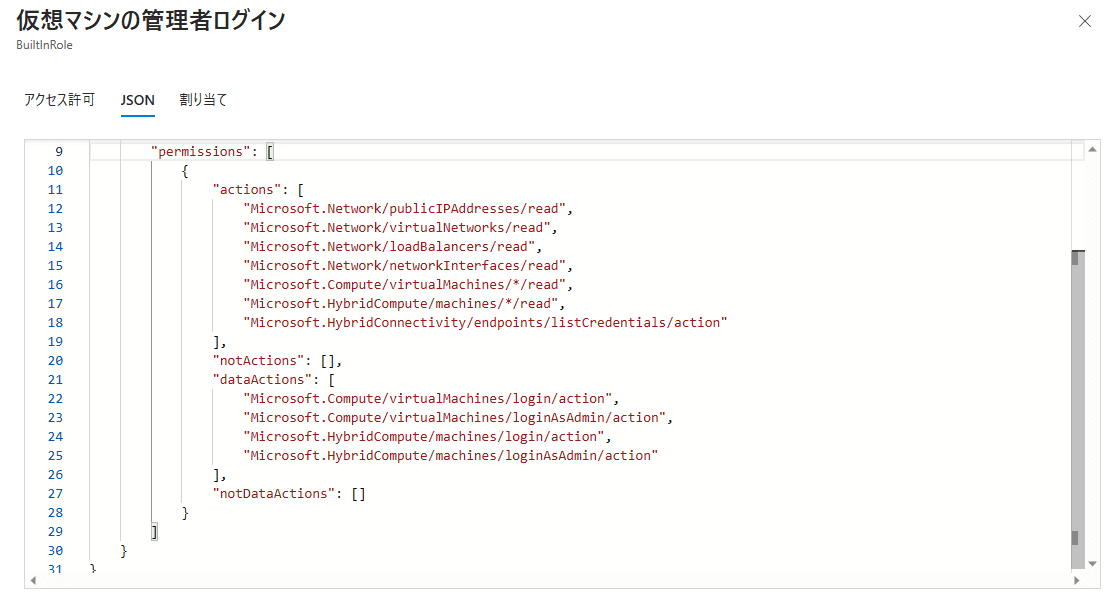The height and width of the screenshot is (602, 1108).
Task: Click the vertical scrollbar up arrow
Action: (1092, 149)
